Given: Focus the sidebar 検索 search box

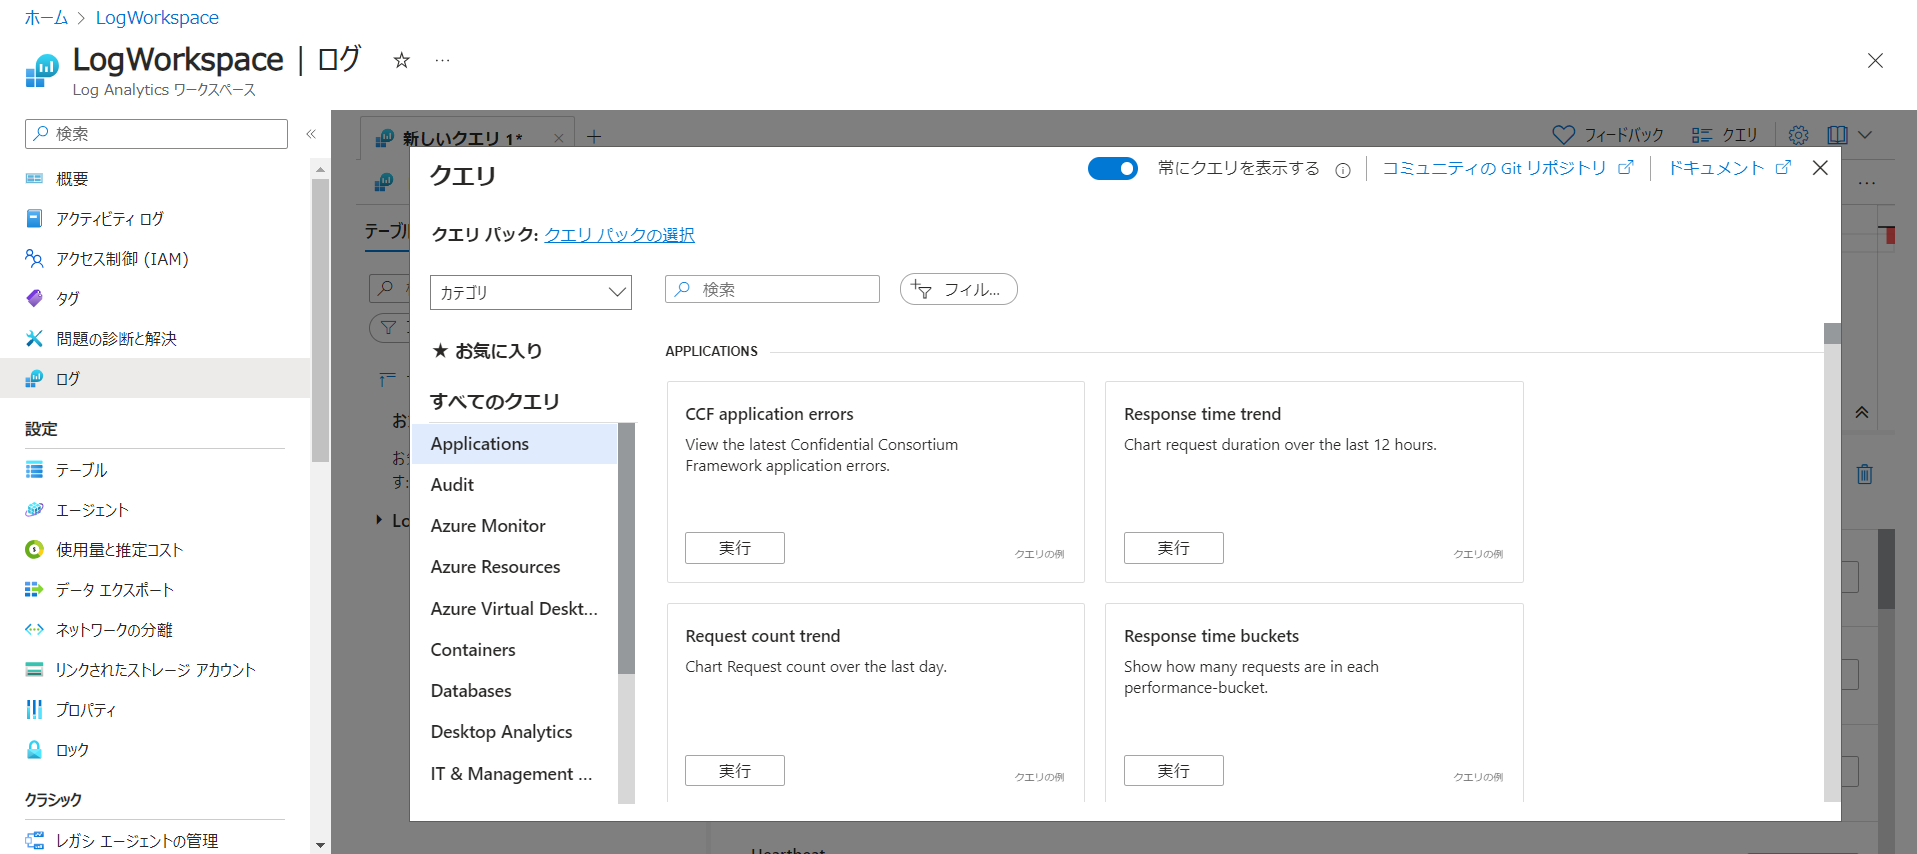Looking at the screenshot, I should (x=156, y=134).
